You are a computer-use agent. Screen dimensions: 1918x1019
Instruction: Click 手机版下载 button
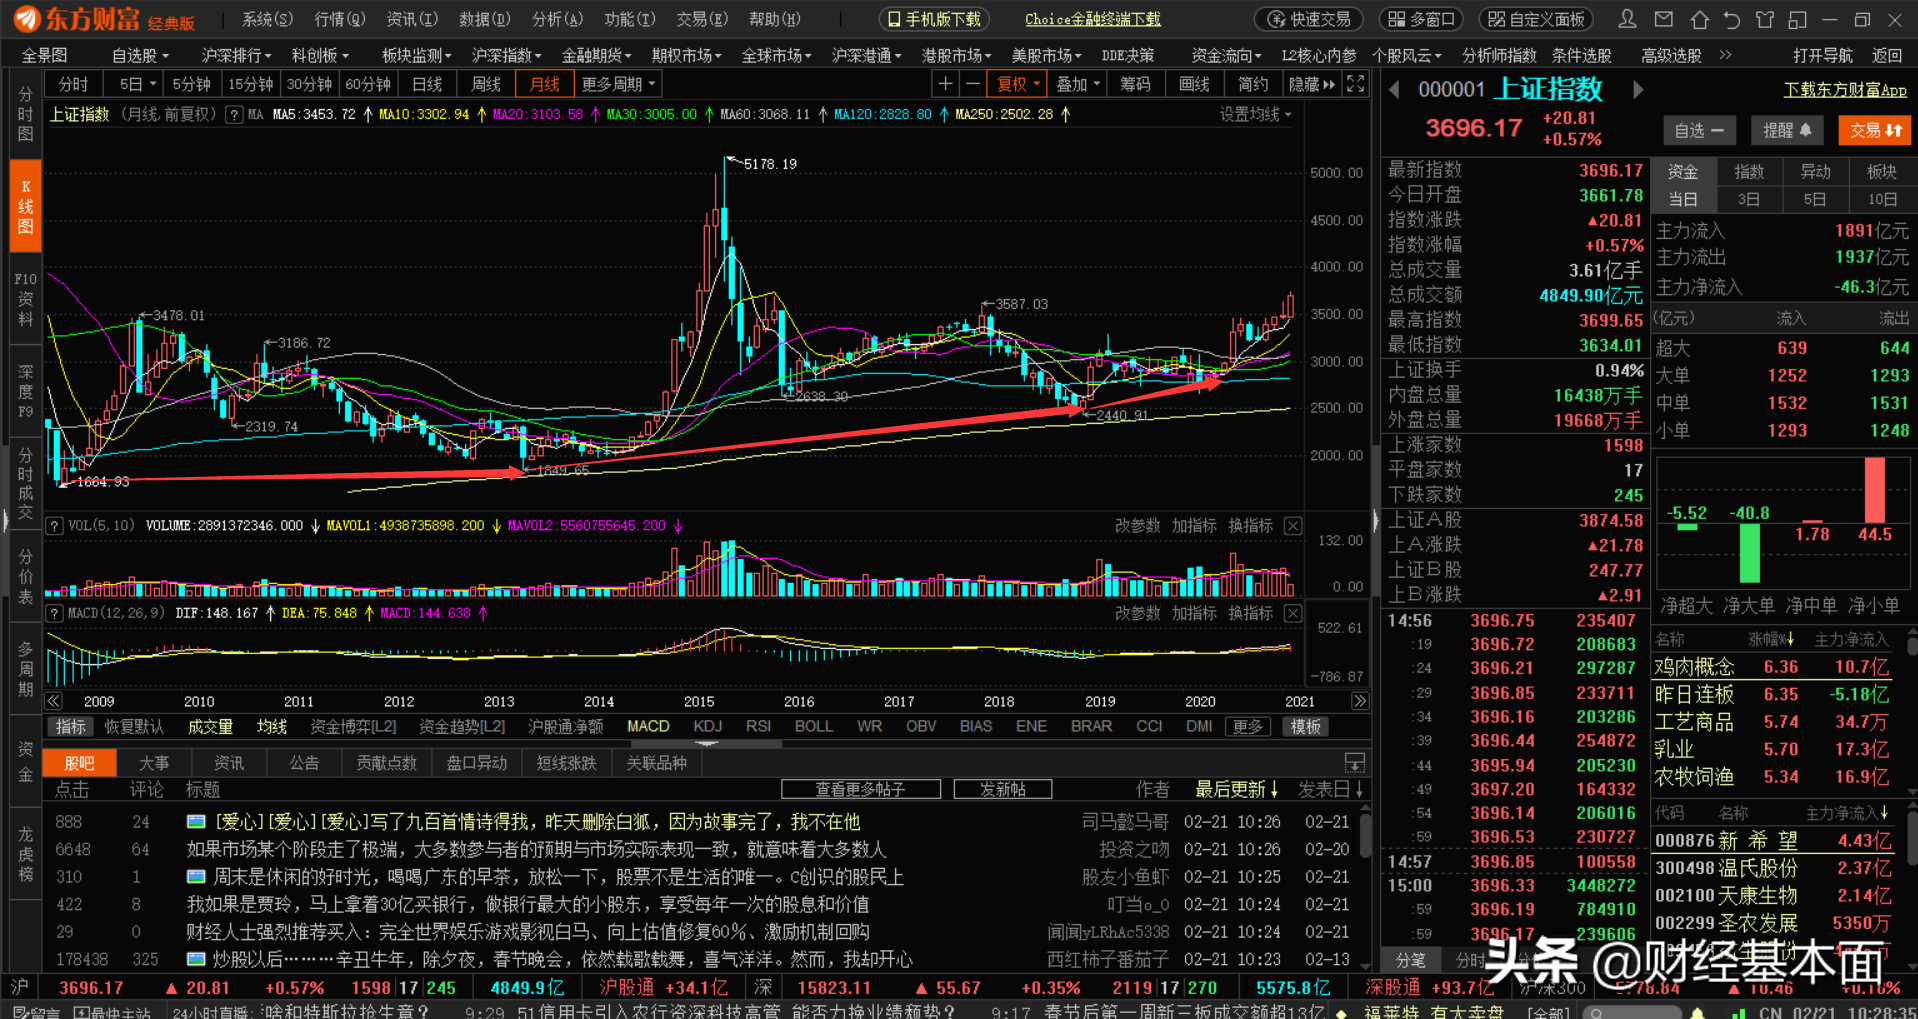coord(934,19)
